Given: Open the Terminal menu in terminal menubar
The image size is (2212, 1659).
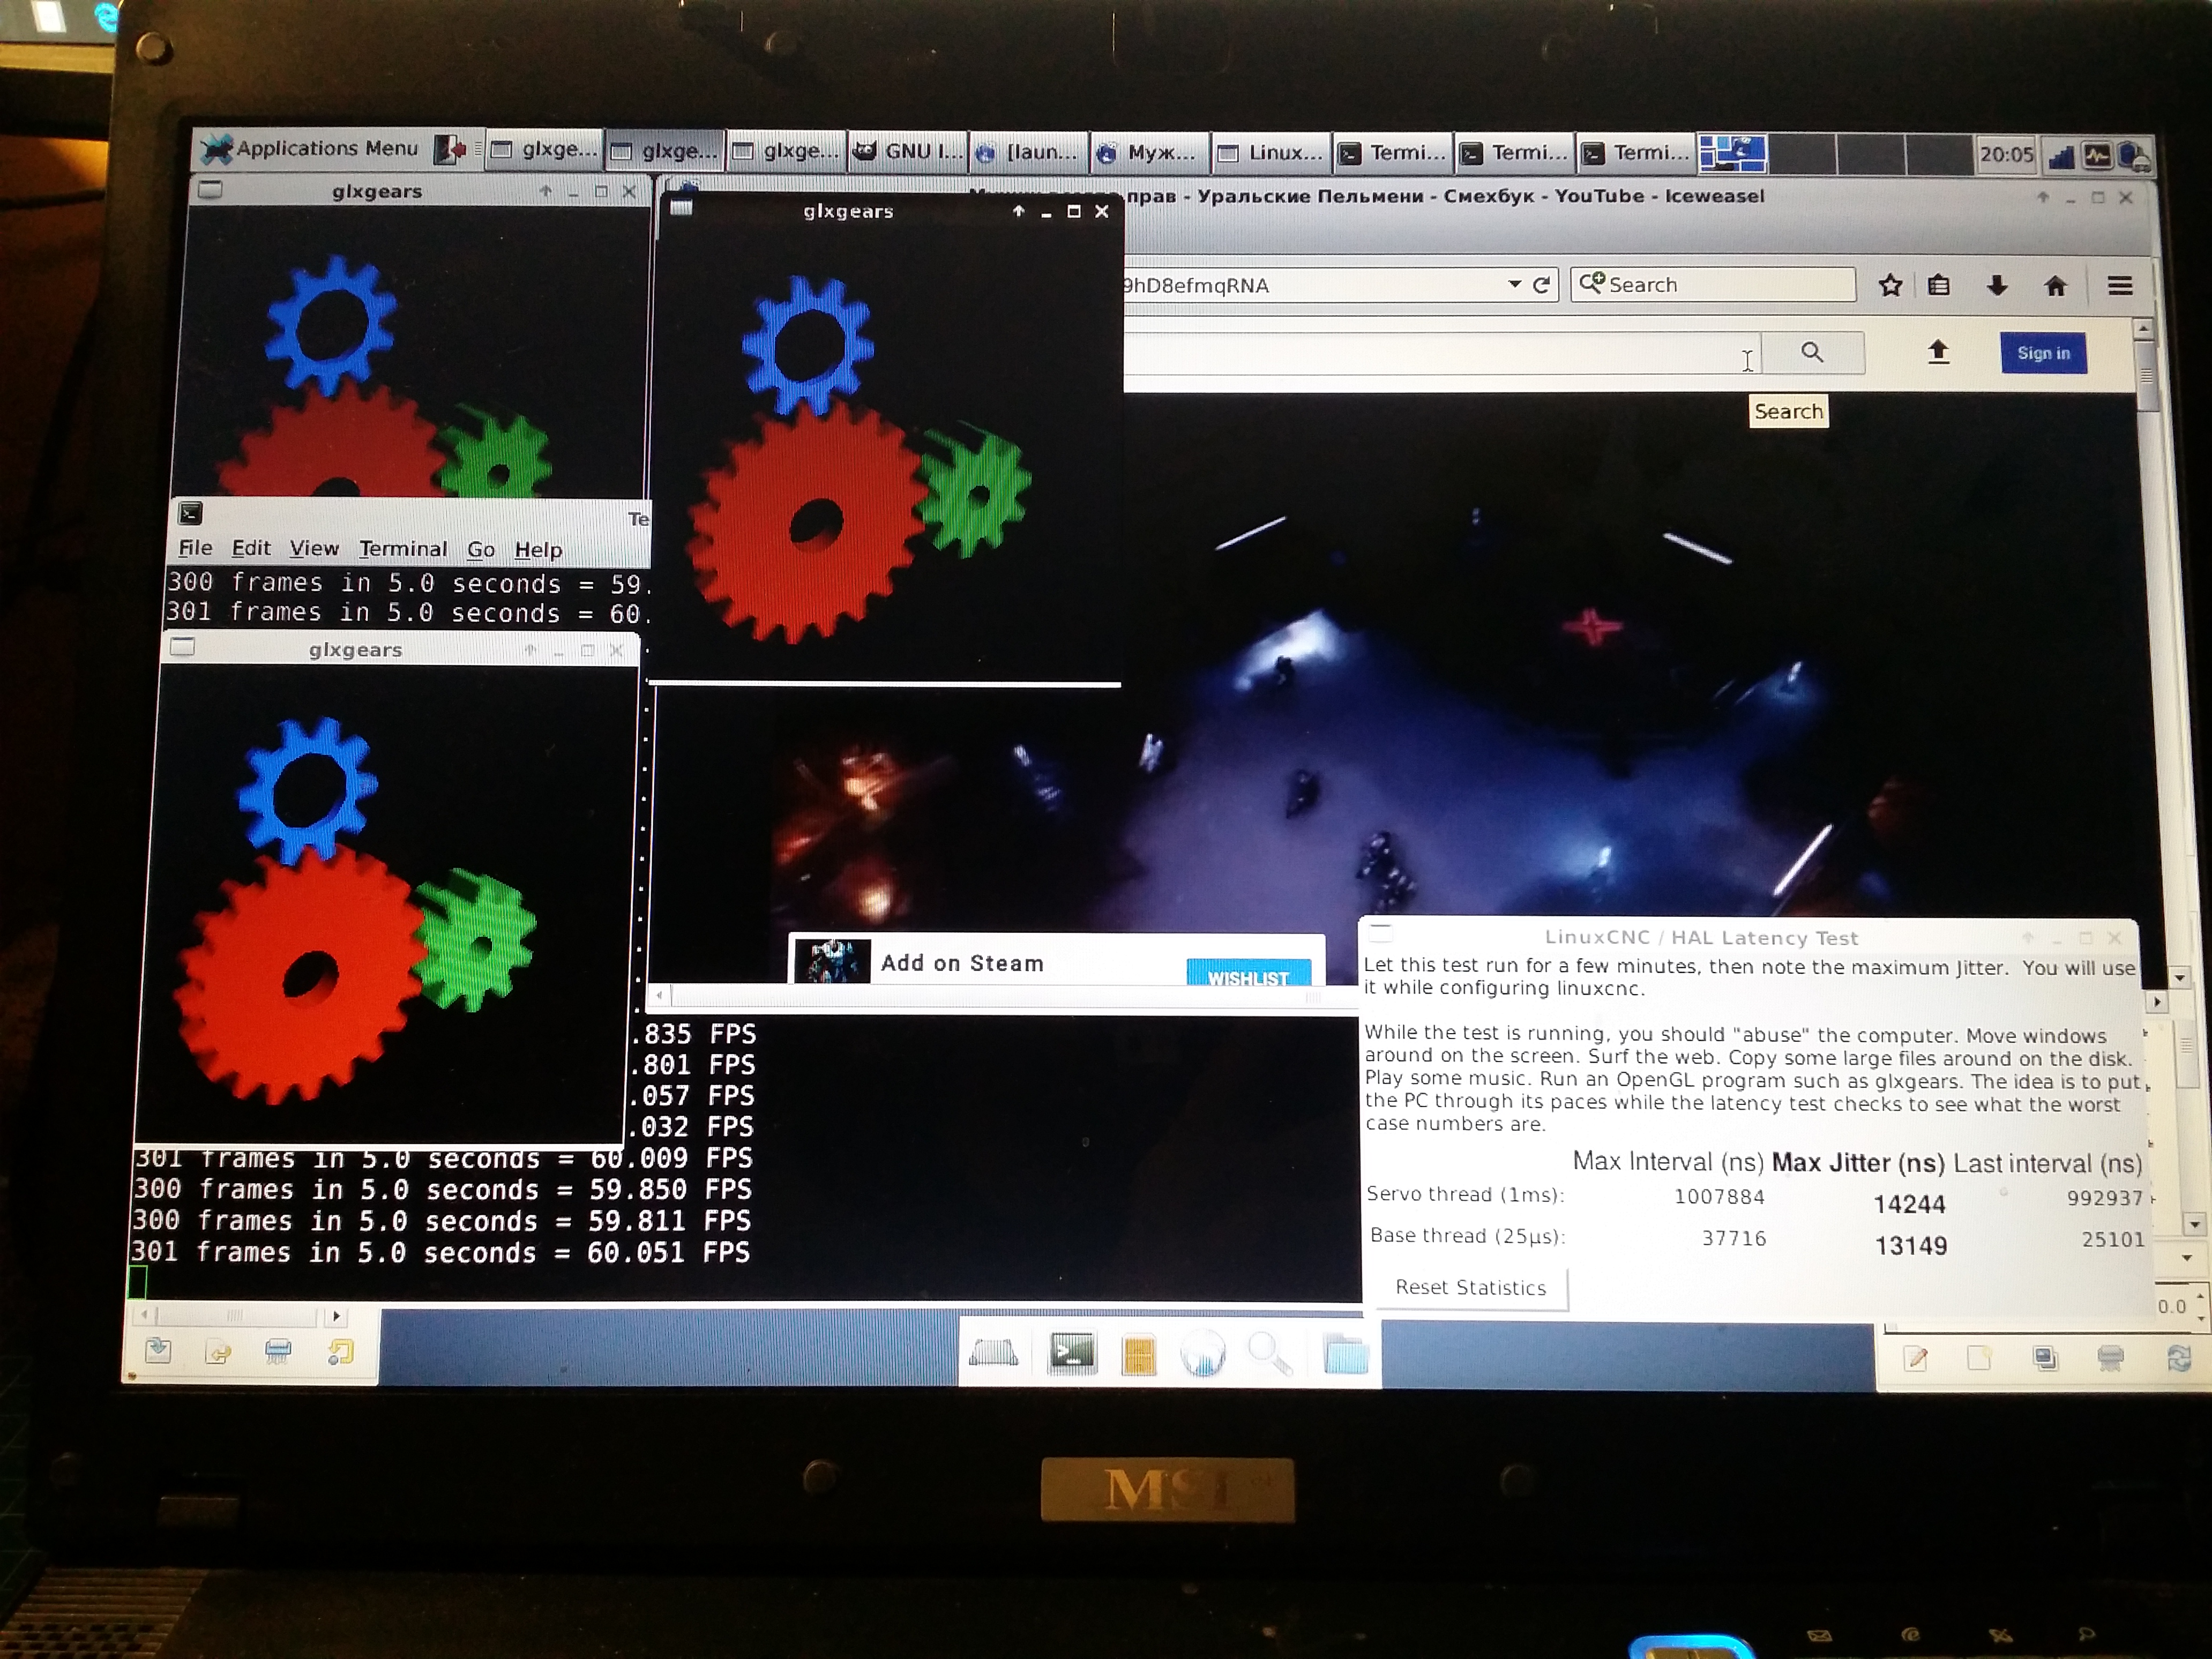Looking at the screenshot, I should [x=403, y=549].
